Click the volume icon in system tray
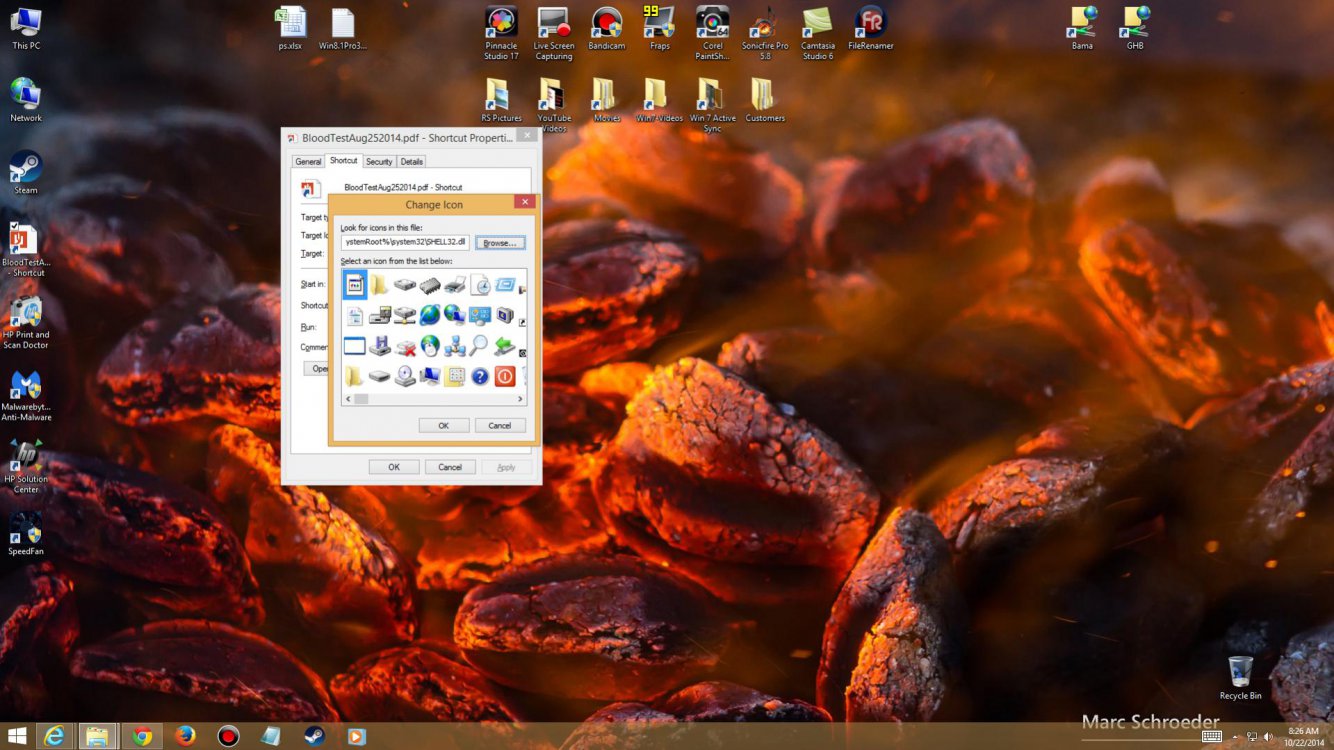This screenshot has width=1334, height=750. coord(1269,737)
